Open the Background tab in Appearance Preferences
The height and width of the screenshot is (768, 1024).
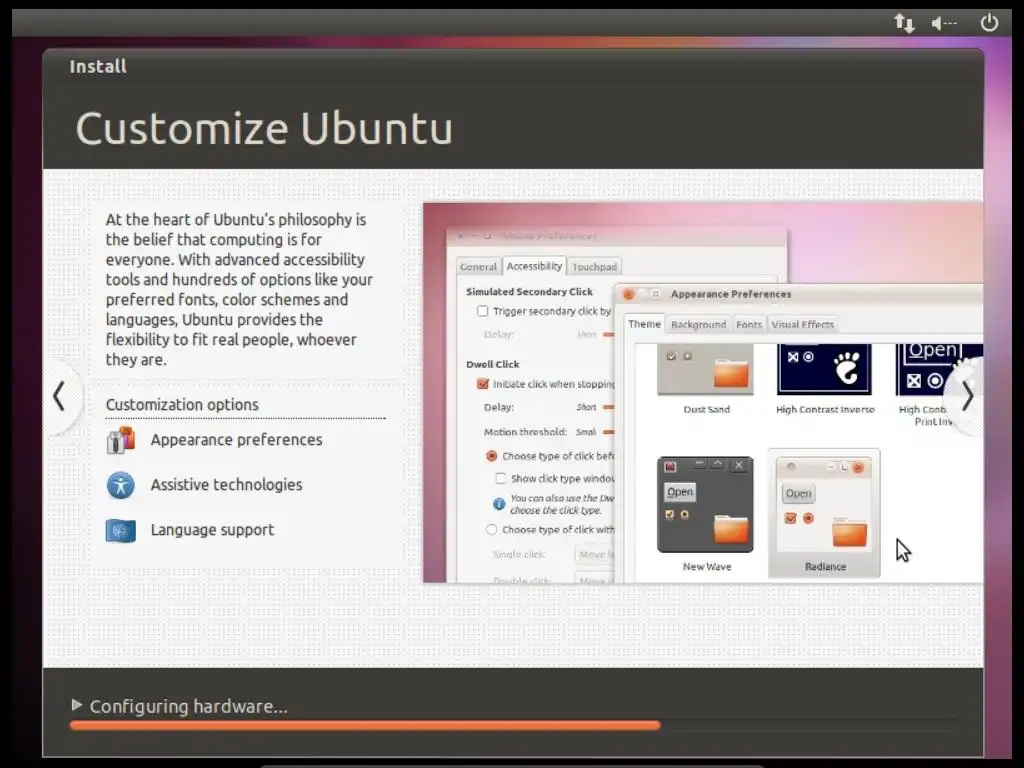pyautogui.click(x=698, y=325)
